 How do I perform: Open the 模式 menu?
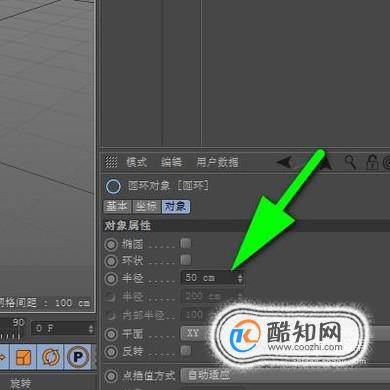point(137,162)
